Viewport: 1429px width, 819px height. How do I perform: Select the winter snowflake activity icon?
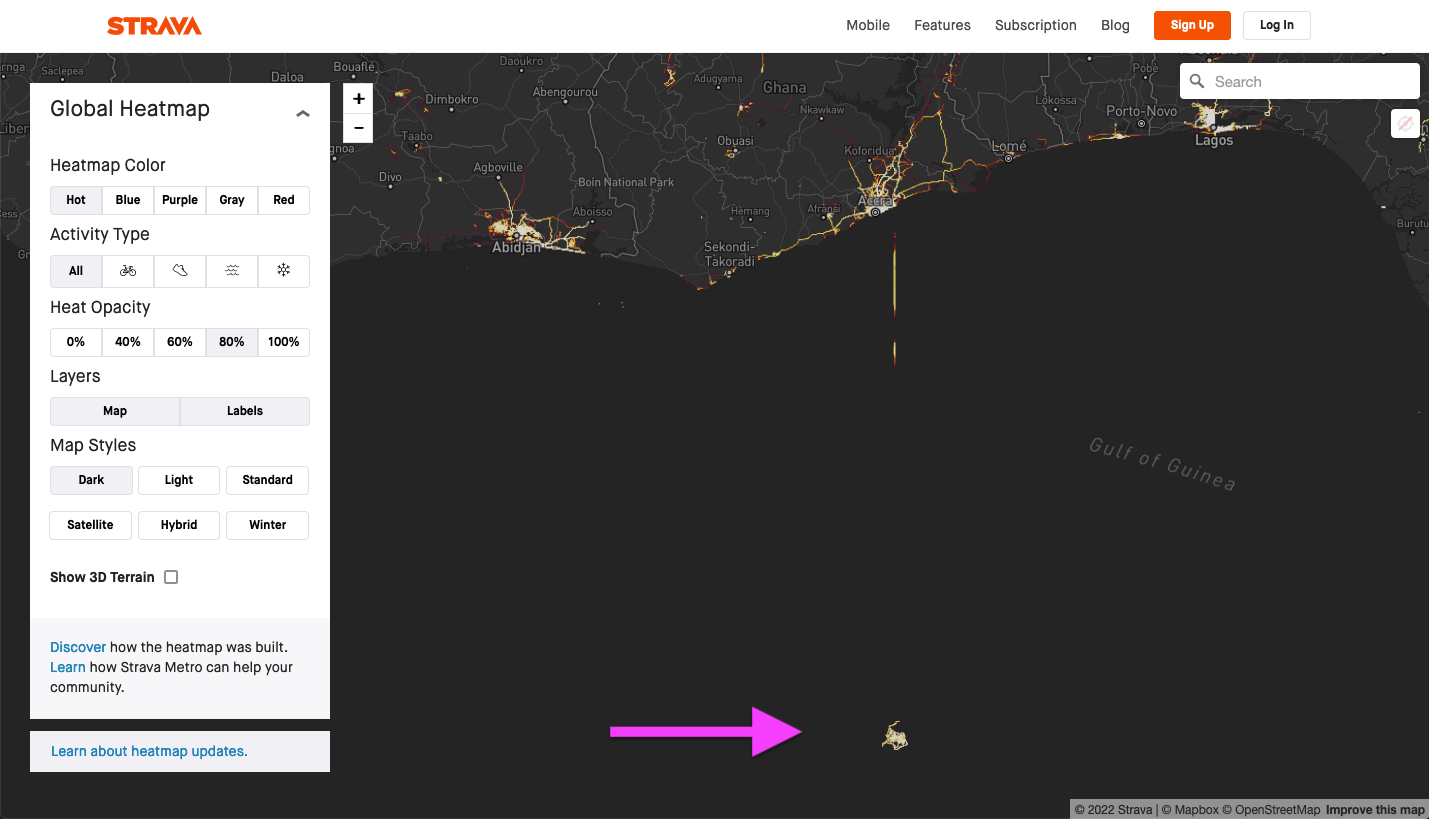click(x=284, y=271)
